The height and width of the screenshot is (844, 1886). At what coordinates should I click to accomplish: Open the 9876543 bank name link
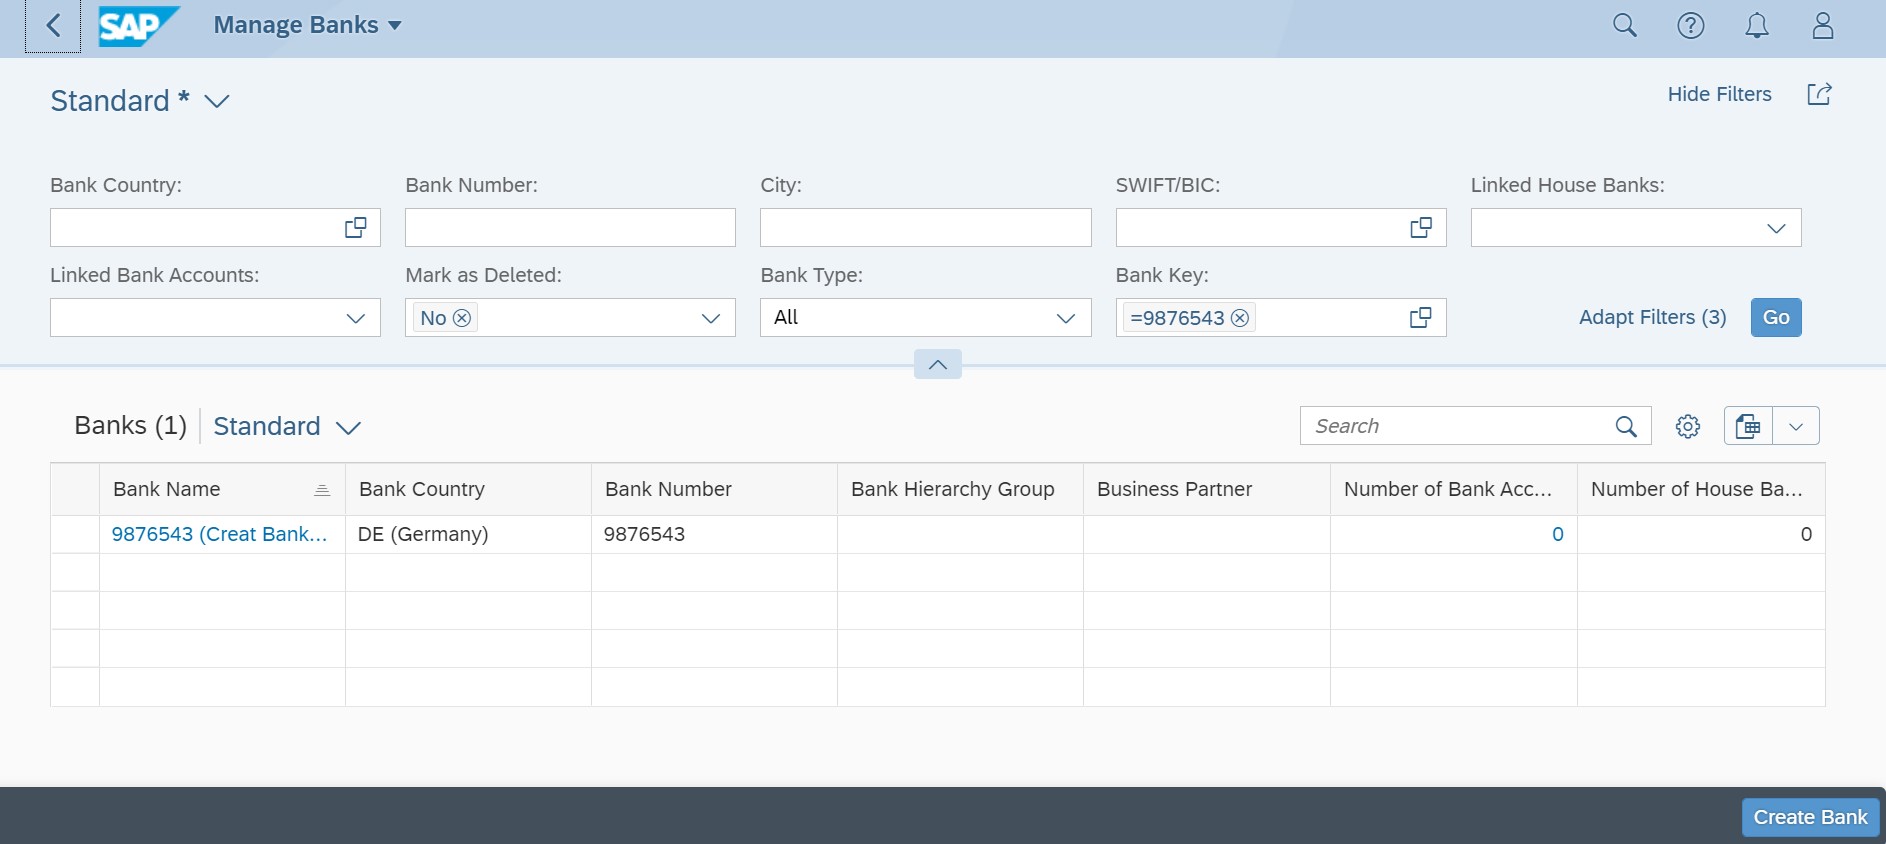point(219,535)
